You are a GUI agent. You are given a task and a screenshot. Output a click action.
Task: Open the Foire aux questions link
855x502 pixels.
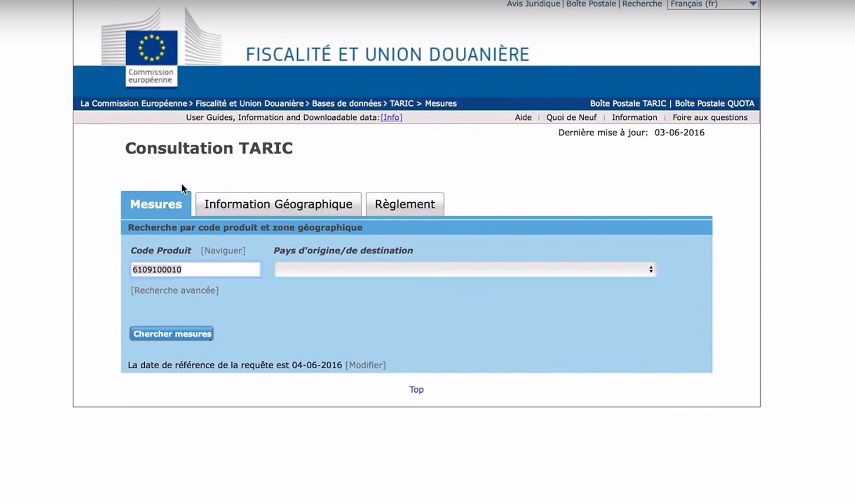pos(709,118)
